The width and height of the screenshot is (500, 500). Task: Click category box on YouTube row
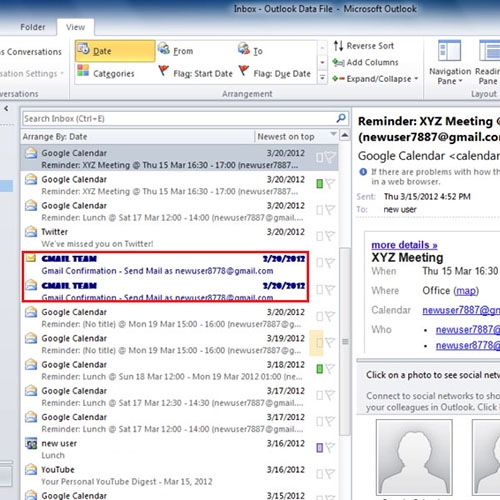click(x=319, y=474)
